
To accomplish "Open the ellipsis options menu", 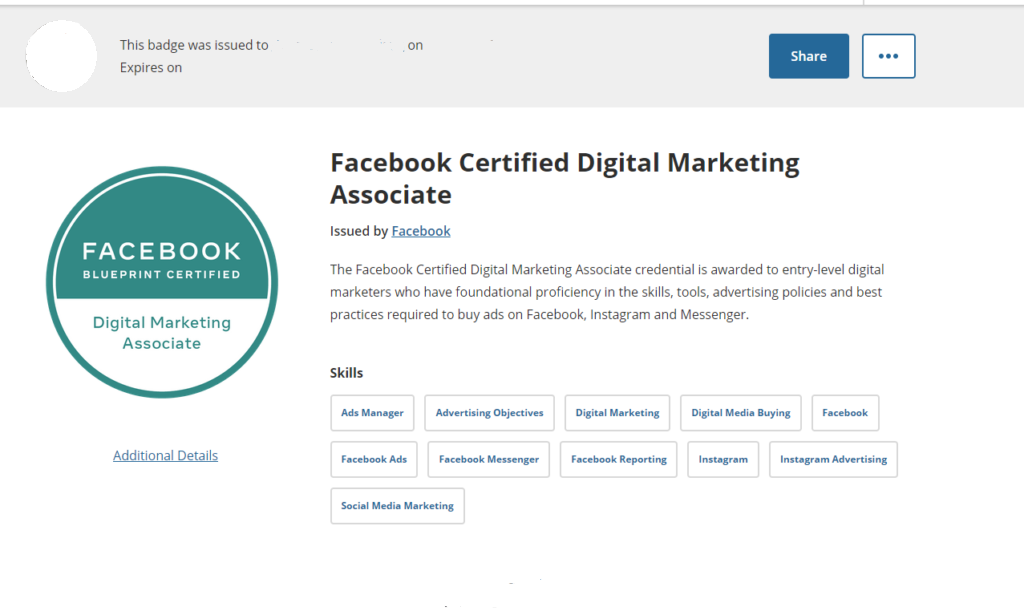I will [888, 56].
